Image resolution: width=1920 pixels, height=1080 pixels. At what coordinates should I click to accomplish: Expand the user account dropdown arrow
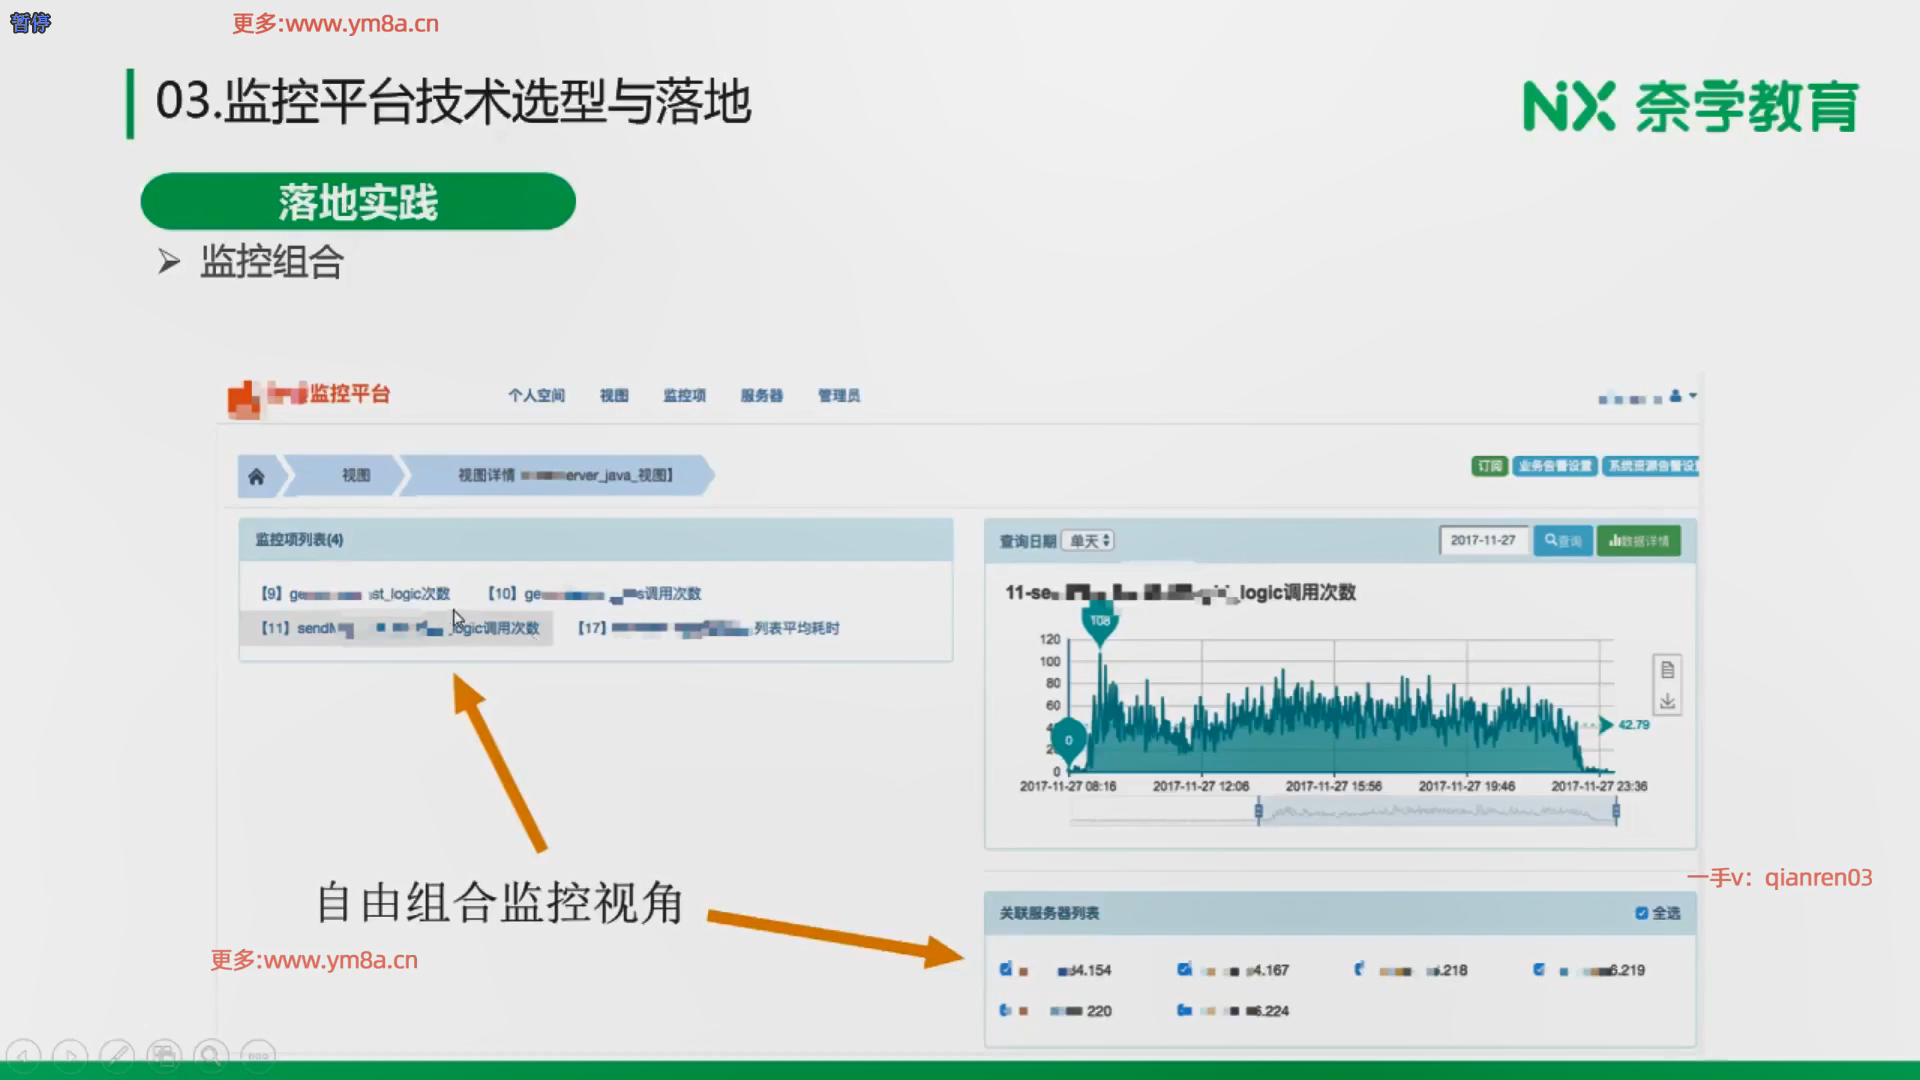pos(1693,396)
